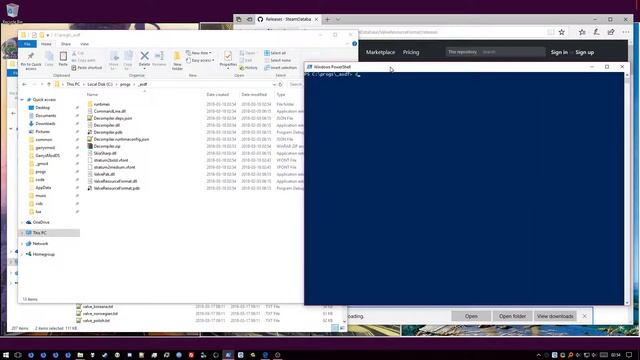The height and width of the screenshot is (360, 640).
Task: Click the Windows Start button
Action: pos(6,355)
